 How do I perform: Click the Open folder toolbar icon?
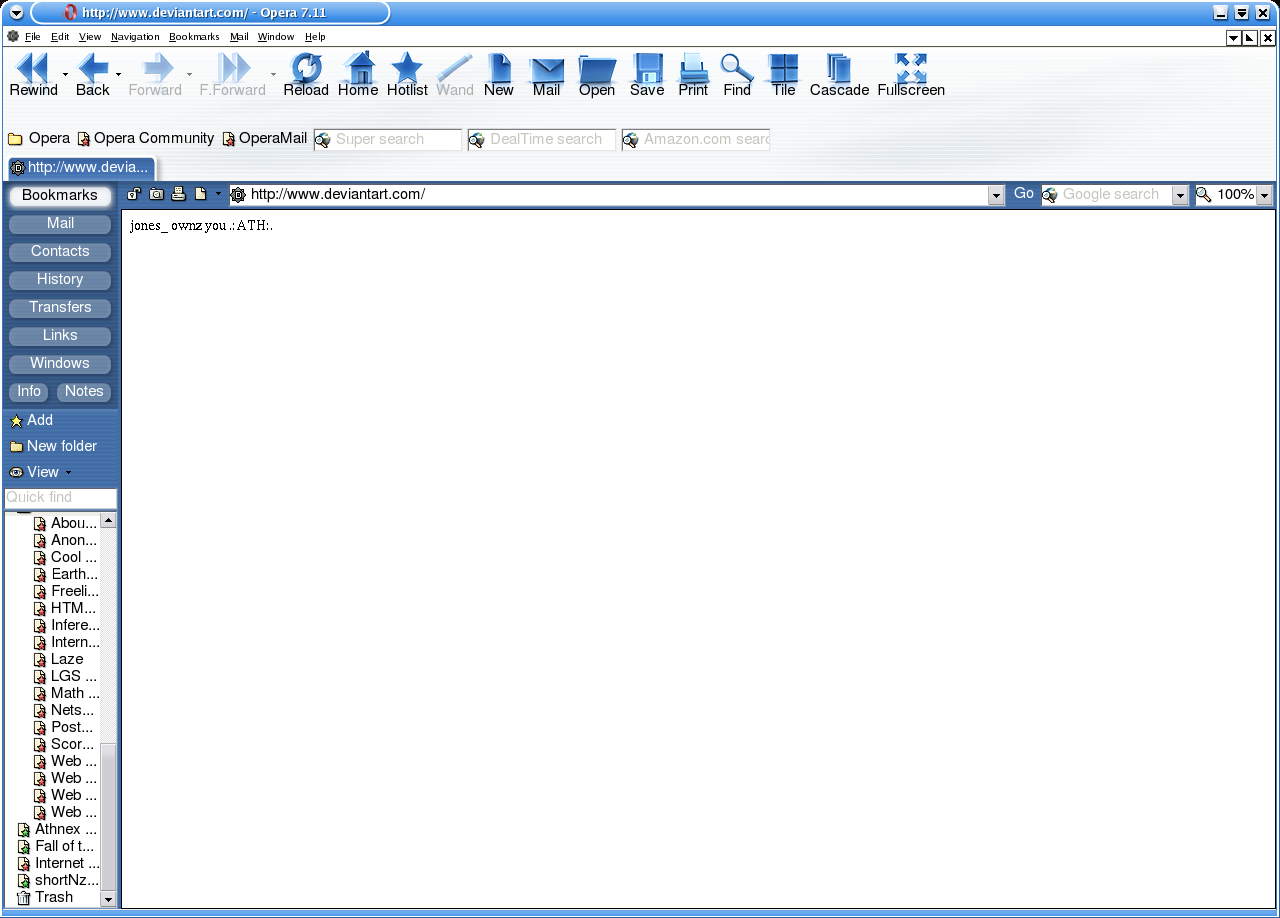tap(597, 68)
